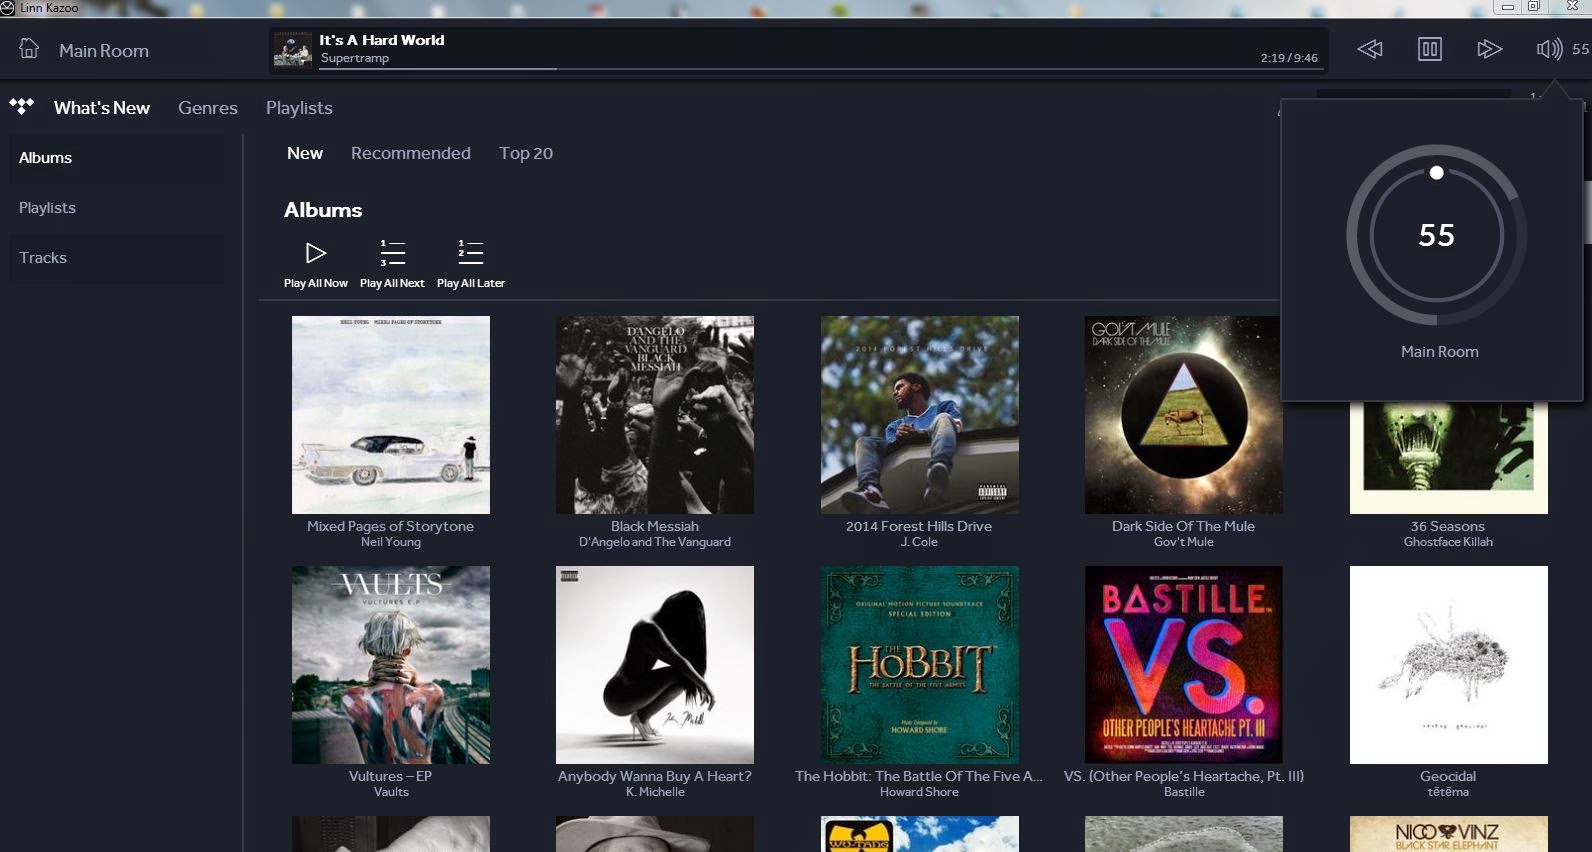Select Playlists in the left sidebar

pyautogui.click(x=117, y=208)
